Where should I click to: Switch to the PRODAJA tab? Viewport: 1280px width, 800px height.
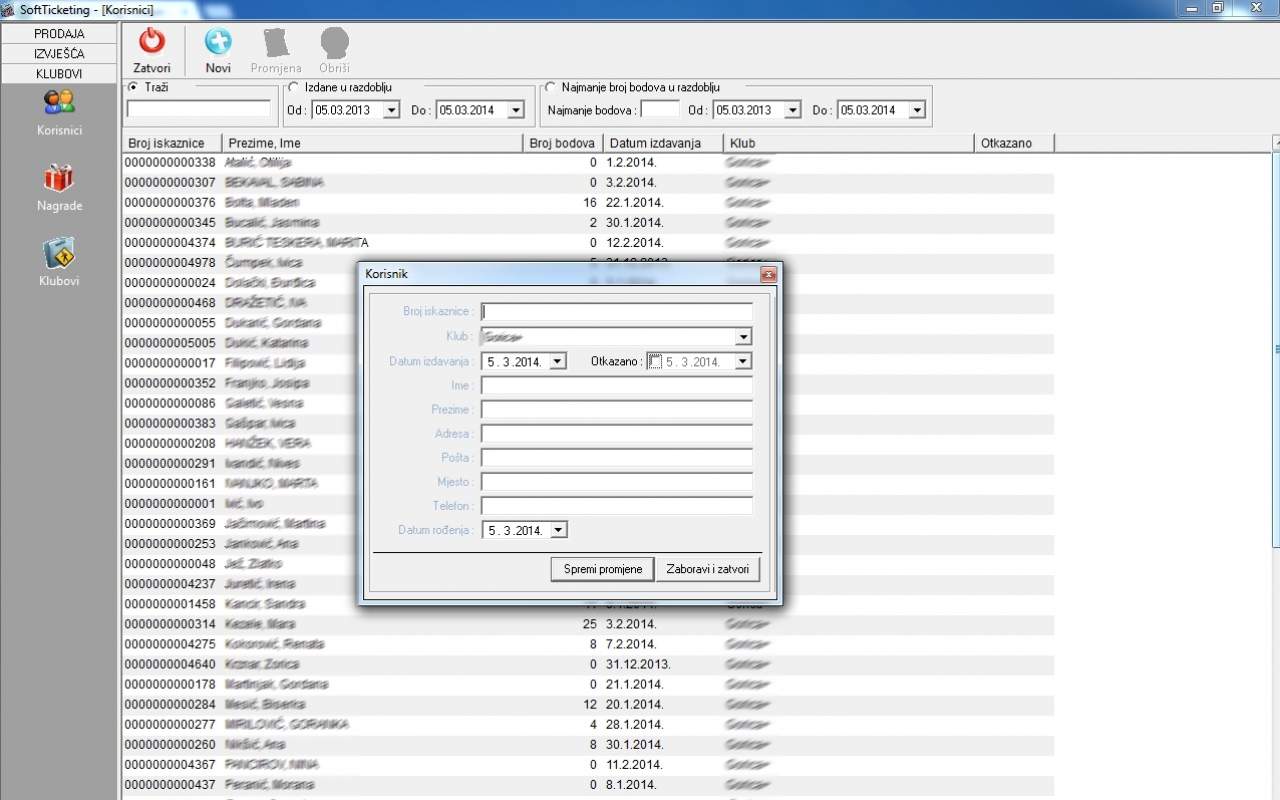(59, 34)
